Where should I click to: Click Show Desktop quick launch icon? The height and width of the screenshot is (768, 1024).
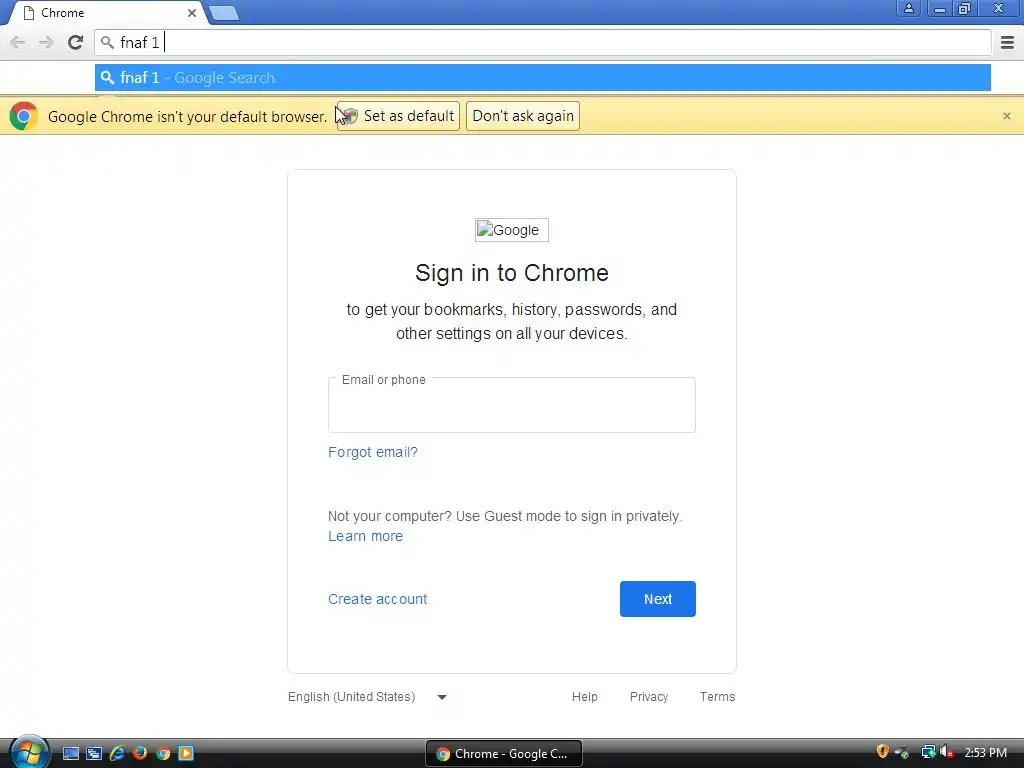(x=71, y=754)
